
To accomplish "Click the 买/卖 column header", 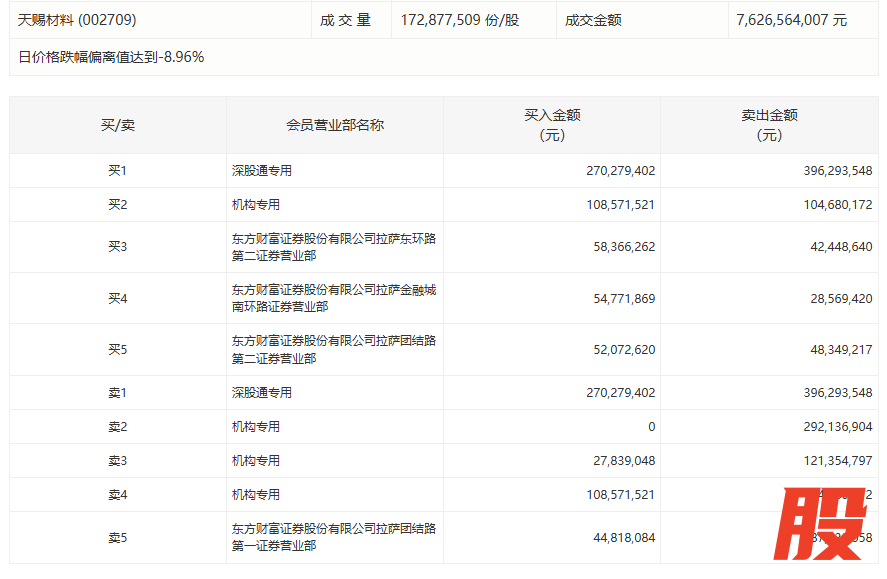I will click(x=118, y=125).
